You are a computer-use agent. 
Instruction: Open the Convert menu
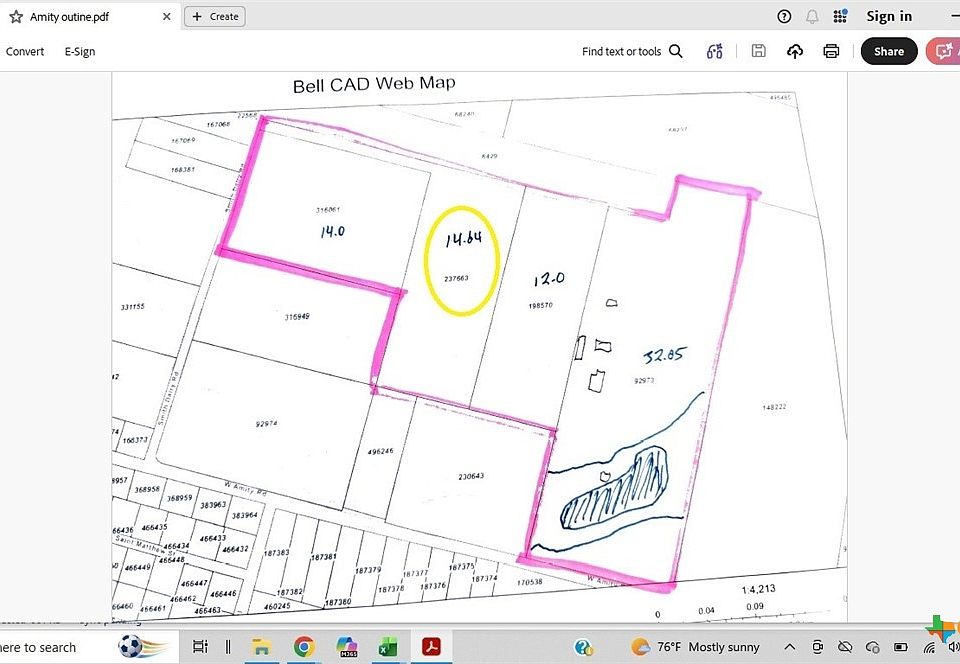click(x=25, y=51)
